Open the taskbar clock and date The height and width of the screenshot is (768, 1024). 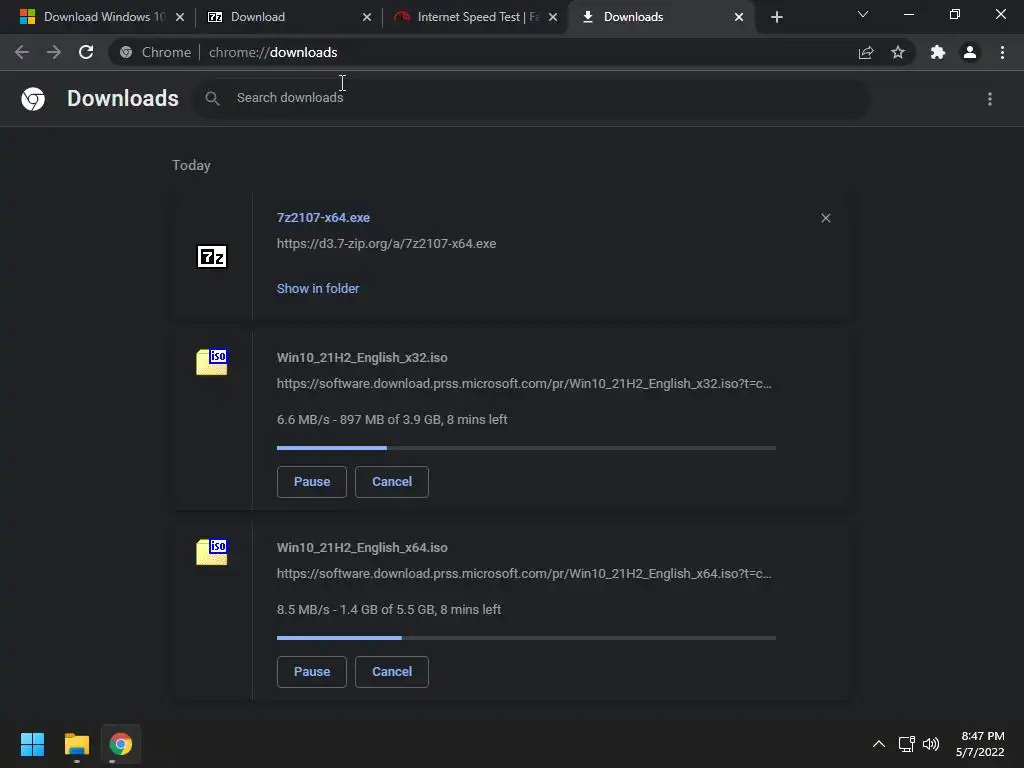click(x=980, y=744)
